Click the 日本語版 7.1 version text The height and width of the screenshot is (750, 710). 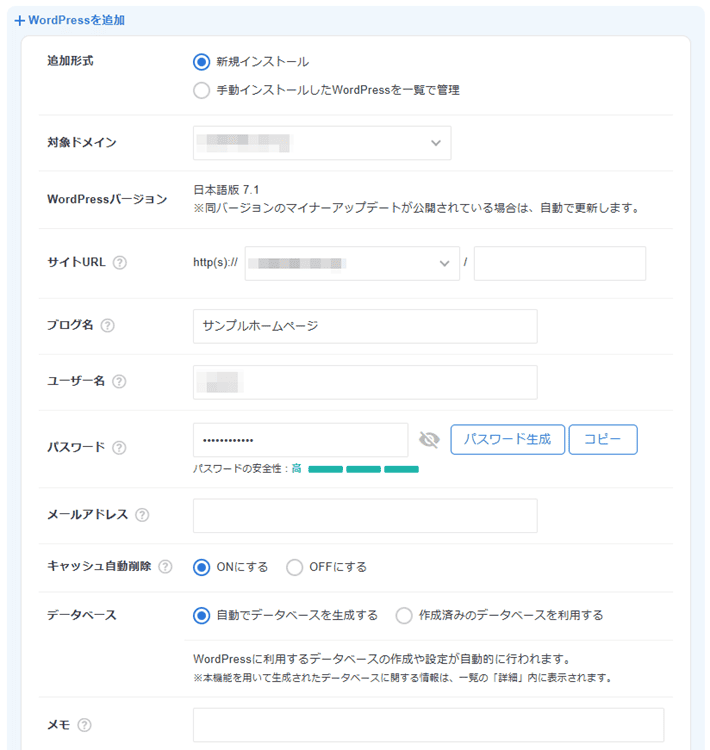click(x=226, y=190)
